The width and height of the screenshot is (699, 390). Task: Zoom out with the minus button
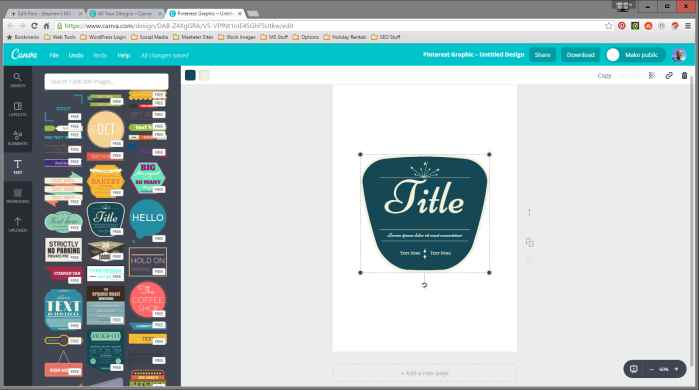click(x=651, y=369)
